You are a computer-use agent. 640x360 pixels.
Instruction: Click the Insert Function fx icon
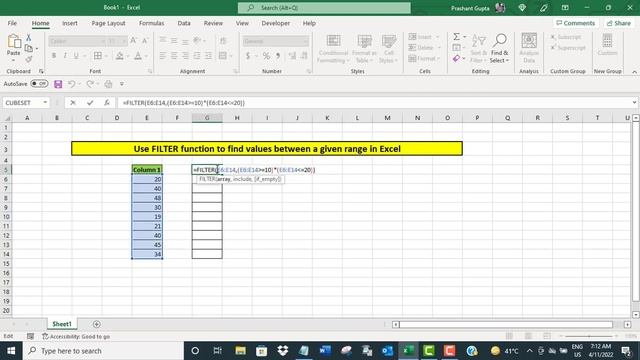pos(107,103)
